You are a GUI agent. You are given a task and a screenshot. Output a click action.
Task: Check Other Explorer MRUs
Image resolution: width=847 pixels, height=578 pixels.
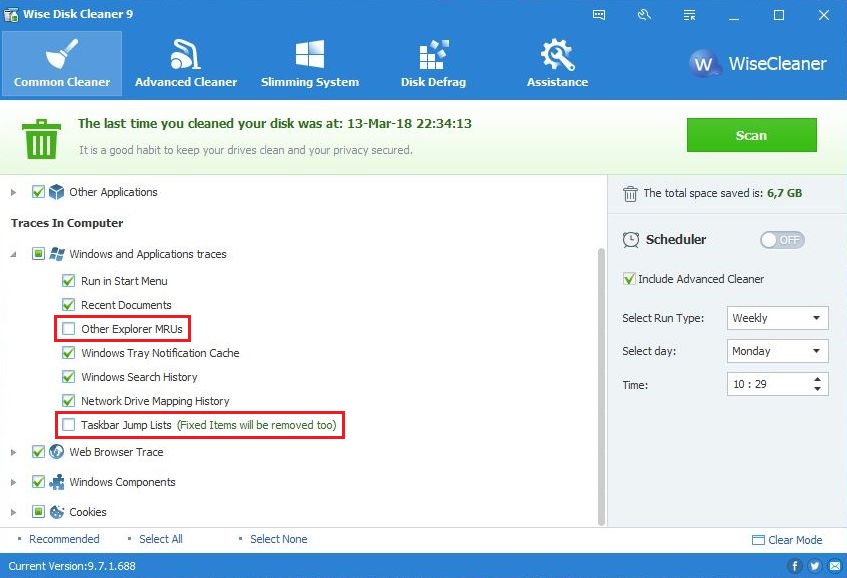coord(68,328)
